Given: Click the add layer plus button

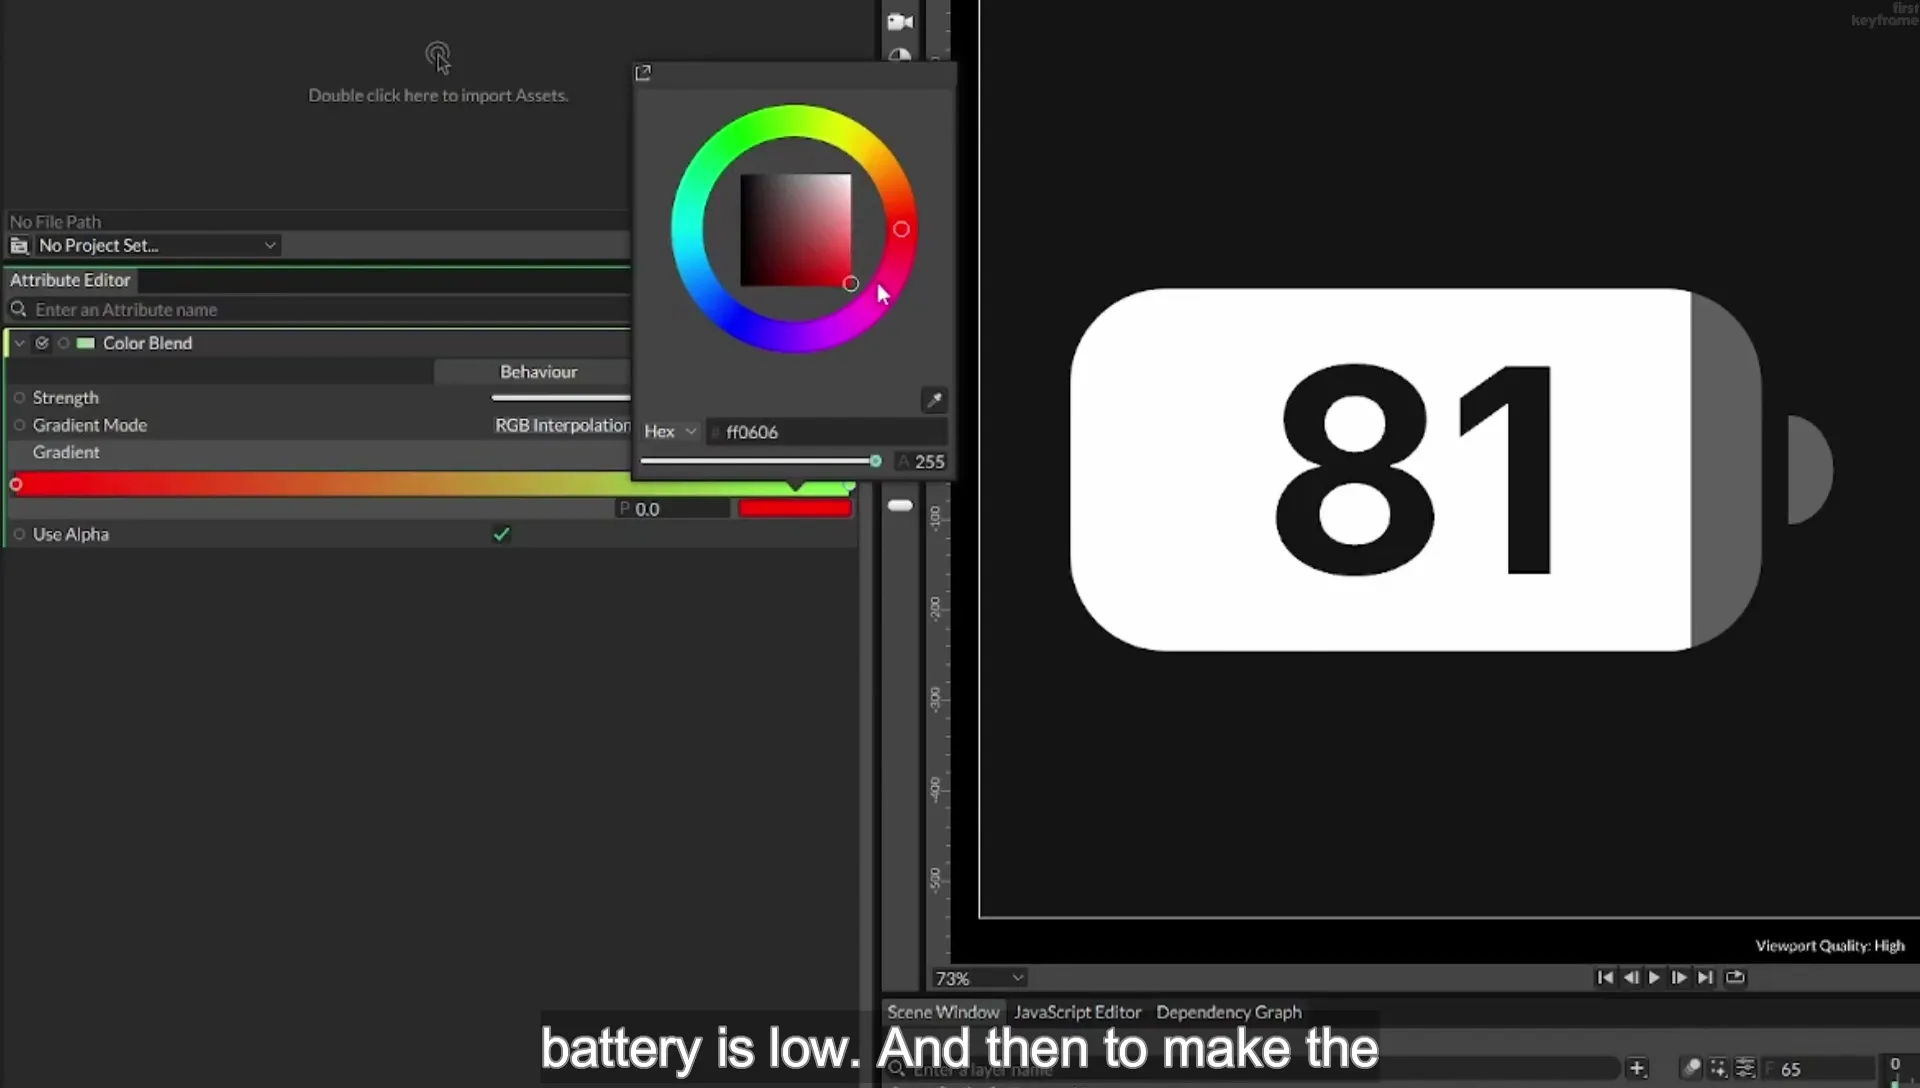Looking at the screenshot, I should pyautogui.click(x=1637, y=1068).
